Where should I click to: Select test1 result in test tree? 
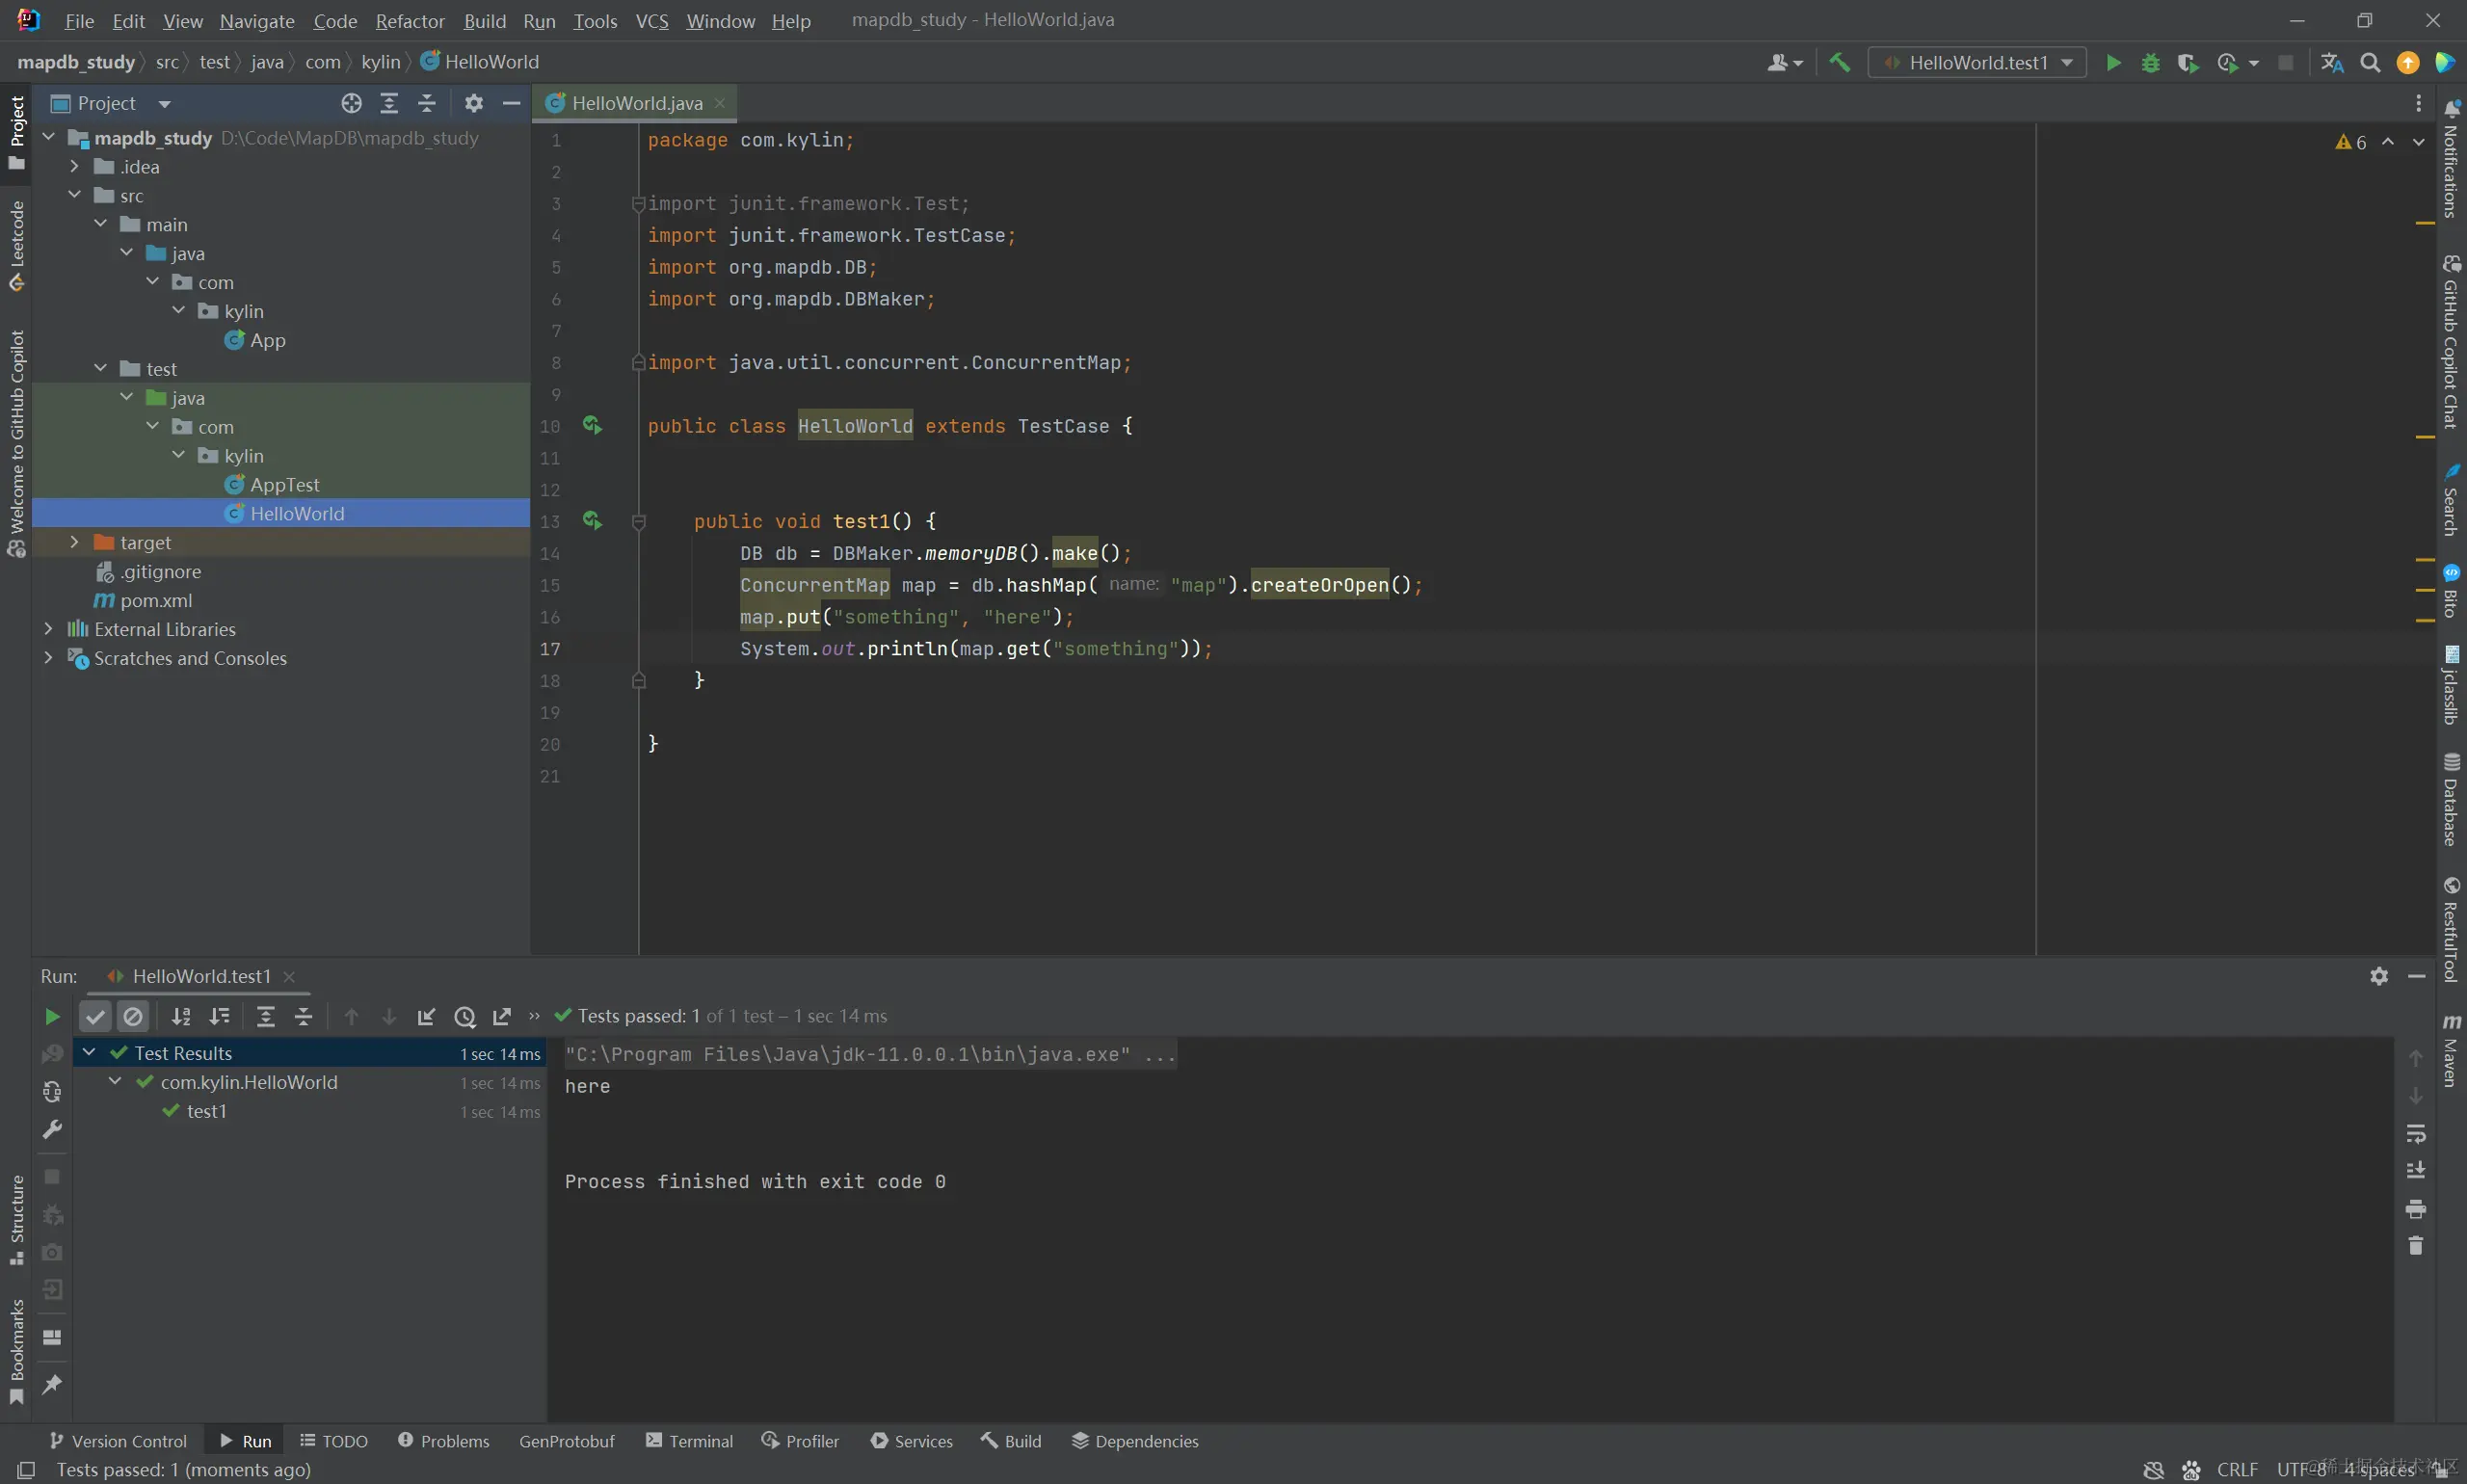coord(206,1111)
